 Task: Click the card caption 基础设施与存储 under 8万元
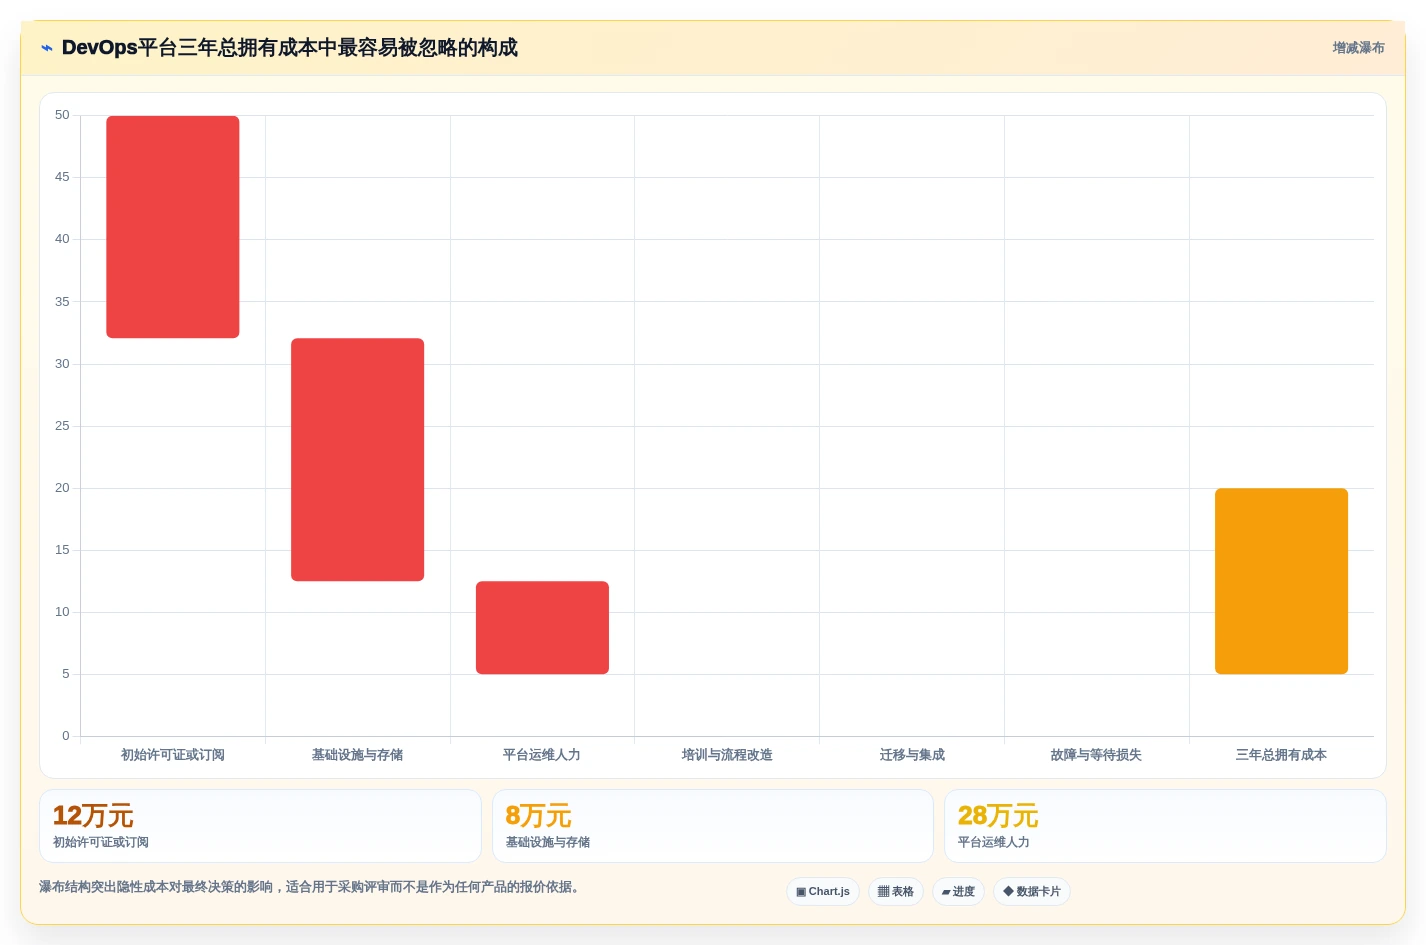click(x=548, y=842)
